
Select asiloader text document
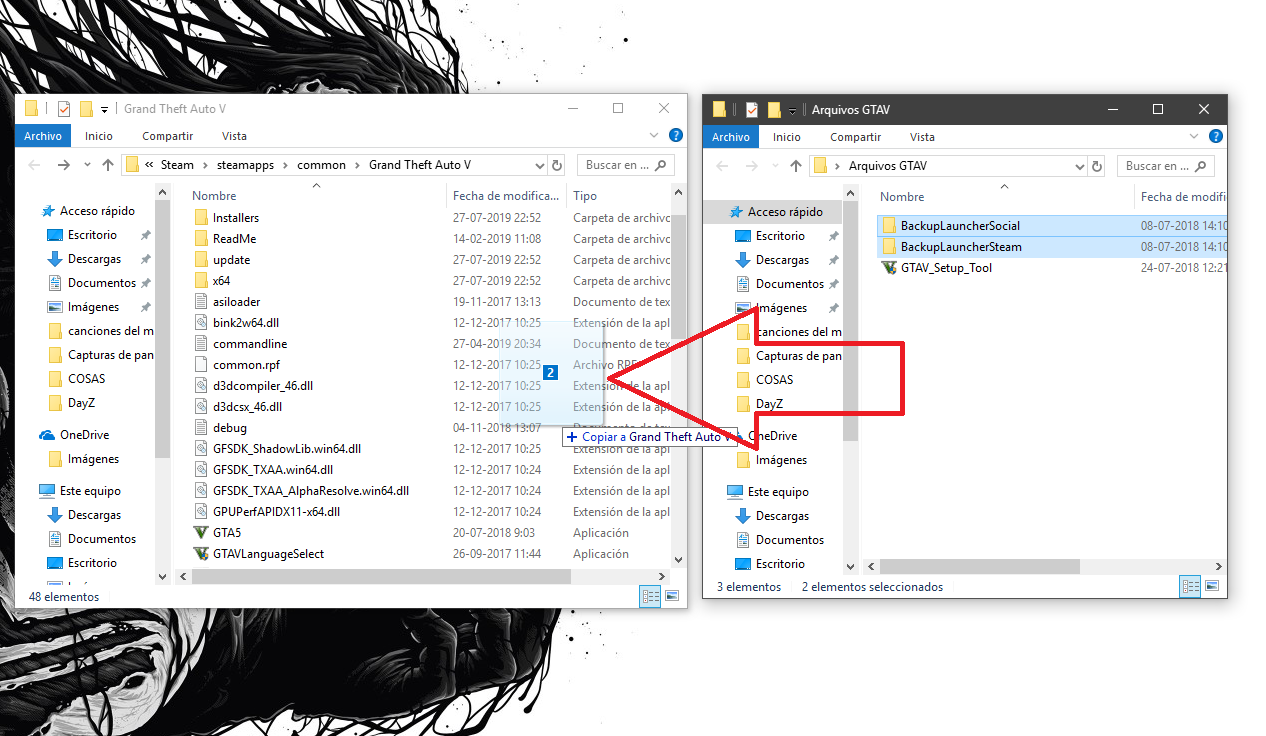(x=237, y=301)
